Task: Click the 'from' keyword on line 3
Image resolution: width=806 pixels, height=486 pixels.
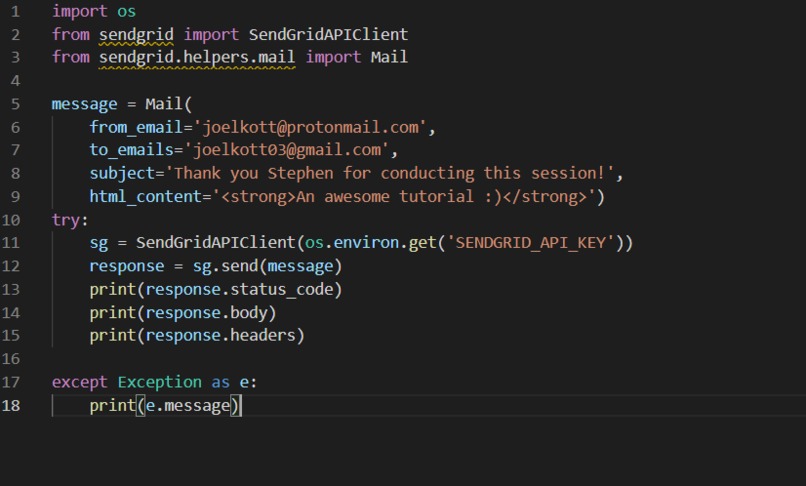Action: pos(70,57)
